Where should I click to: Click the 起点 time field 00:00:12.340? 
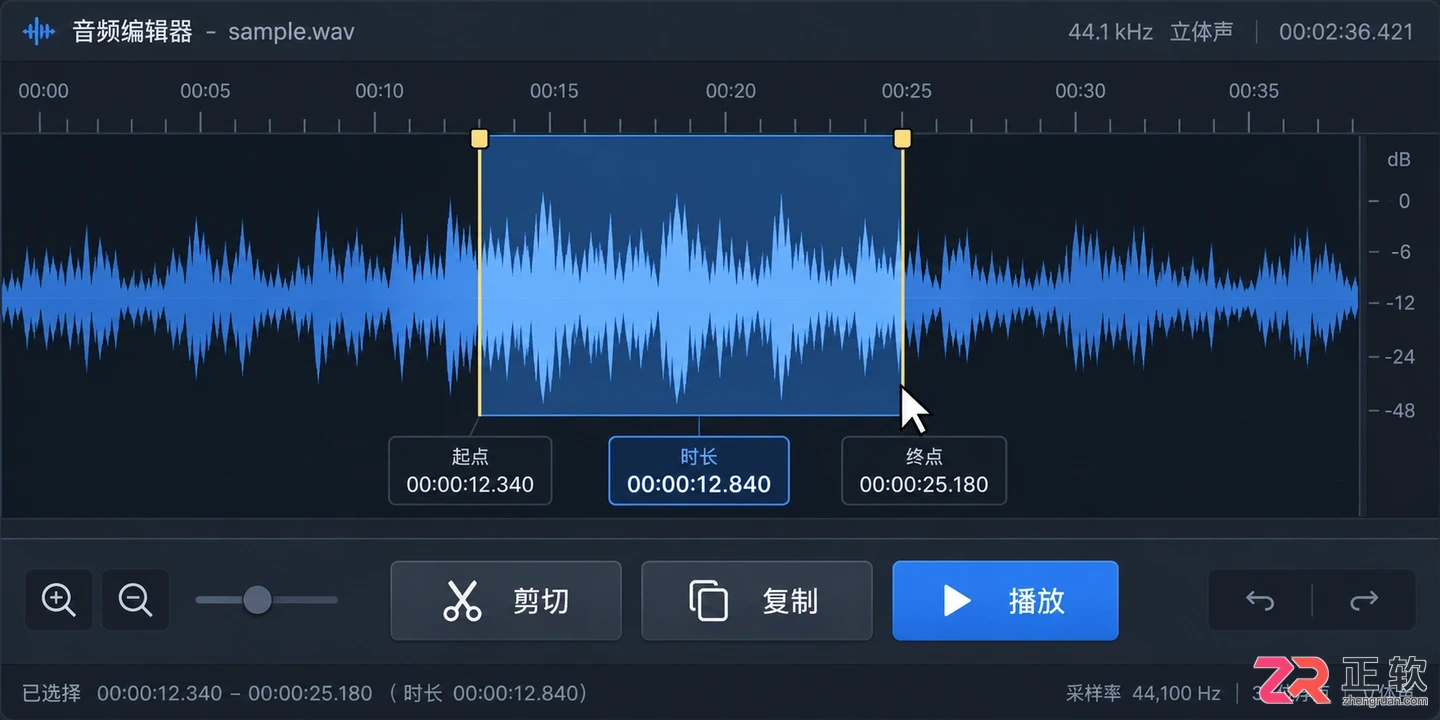(470, 471)
